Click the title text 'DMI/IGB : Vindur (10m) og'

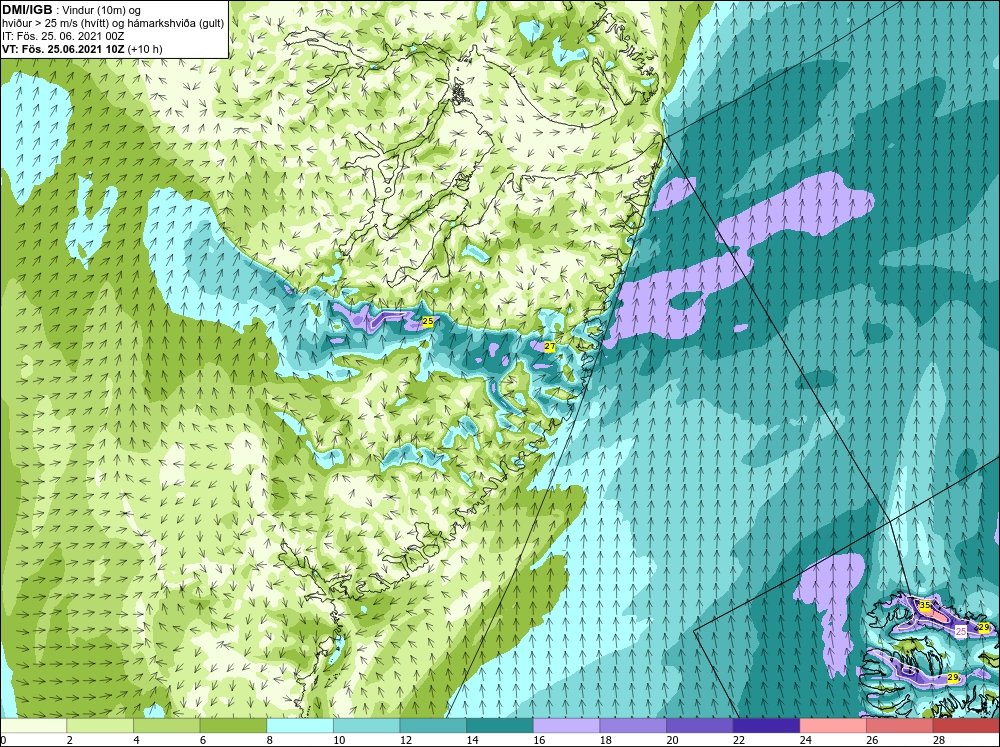[x=72, y=10]
